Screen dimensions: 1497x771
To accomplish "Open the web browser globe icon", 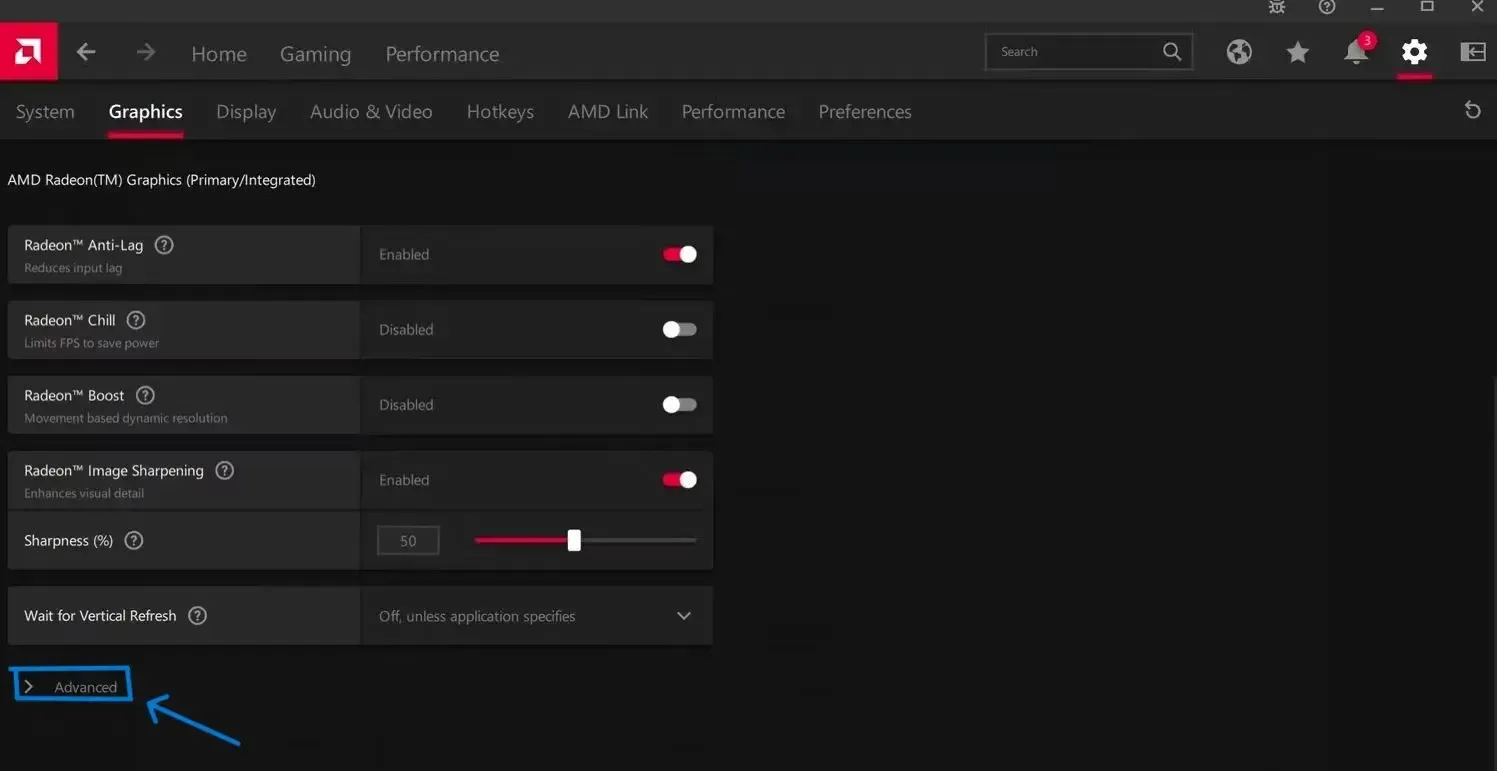I will click(x=1239, y=52).
